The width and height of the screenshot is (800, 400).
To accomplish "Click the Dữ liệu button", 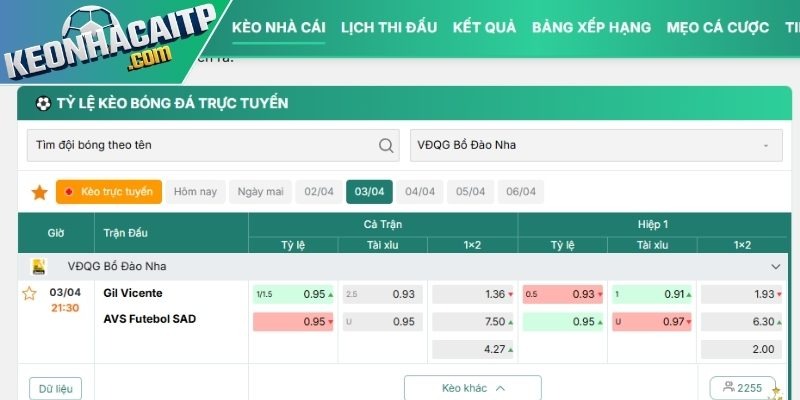I will pyautogui.click(x=56, y=388).
